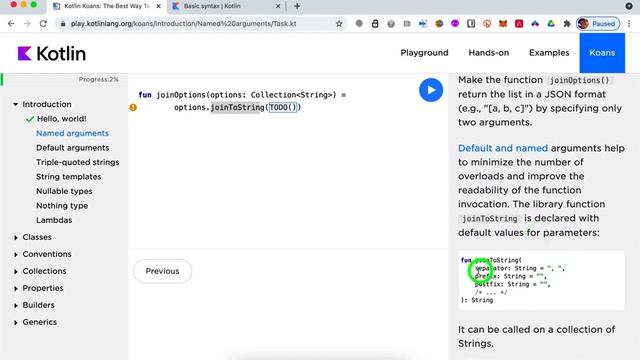Click the MetaMask fox extension icon
640x360 pixels.
click(x=503, y=24)
